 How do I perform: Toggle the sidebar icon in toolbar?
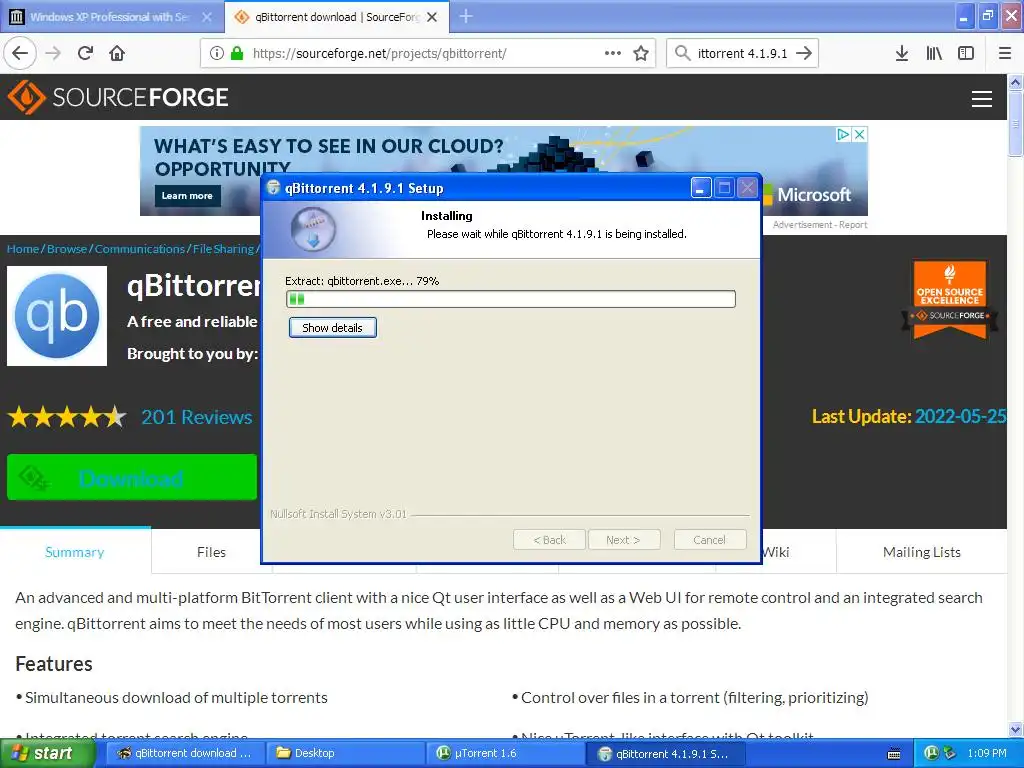[x=966, y=53]
